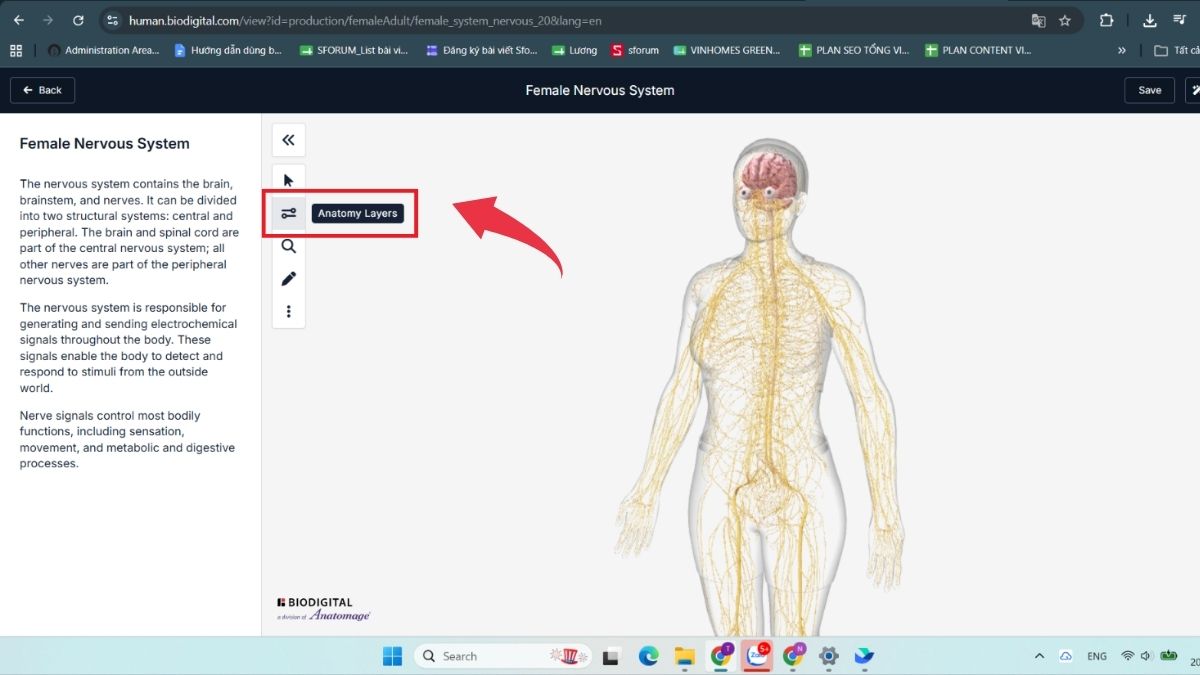Open the browser downloads icon
This screenshot has width=1200, height=675.
1150,20
